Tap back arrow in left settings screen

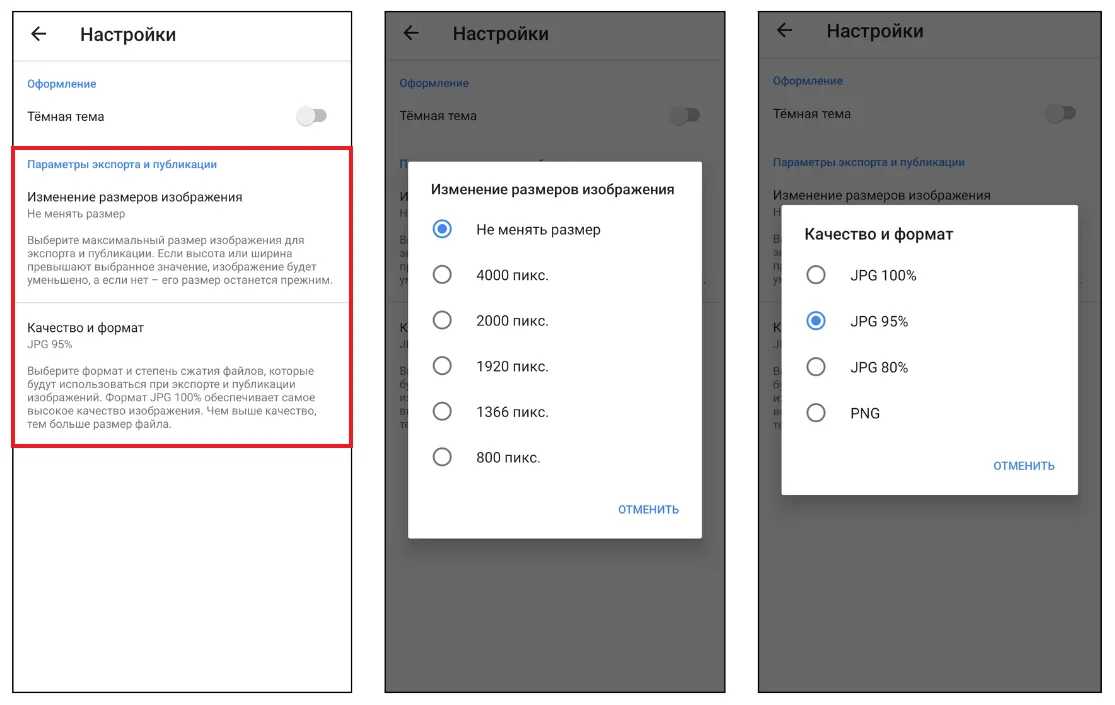pos(38,33)
